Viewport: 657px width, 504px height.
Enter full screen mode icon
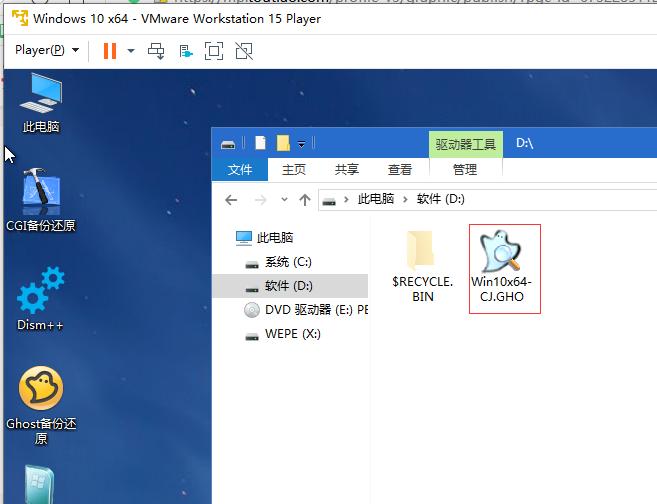pyautogui.click(x=214, y=51)
